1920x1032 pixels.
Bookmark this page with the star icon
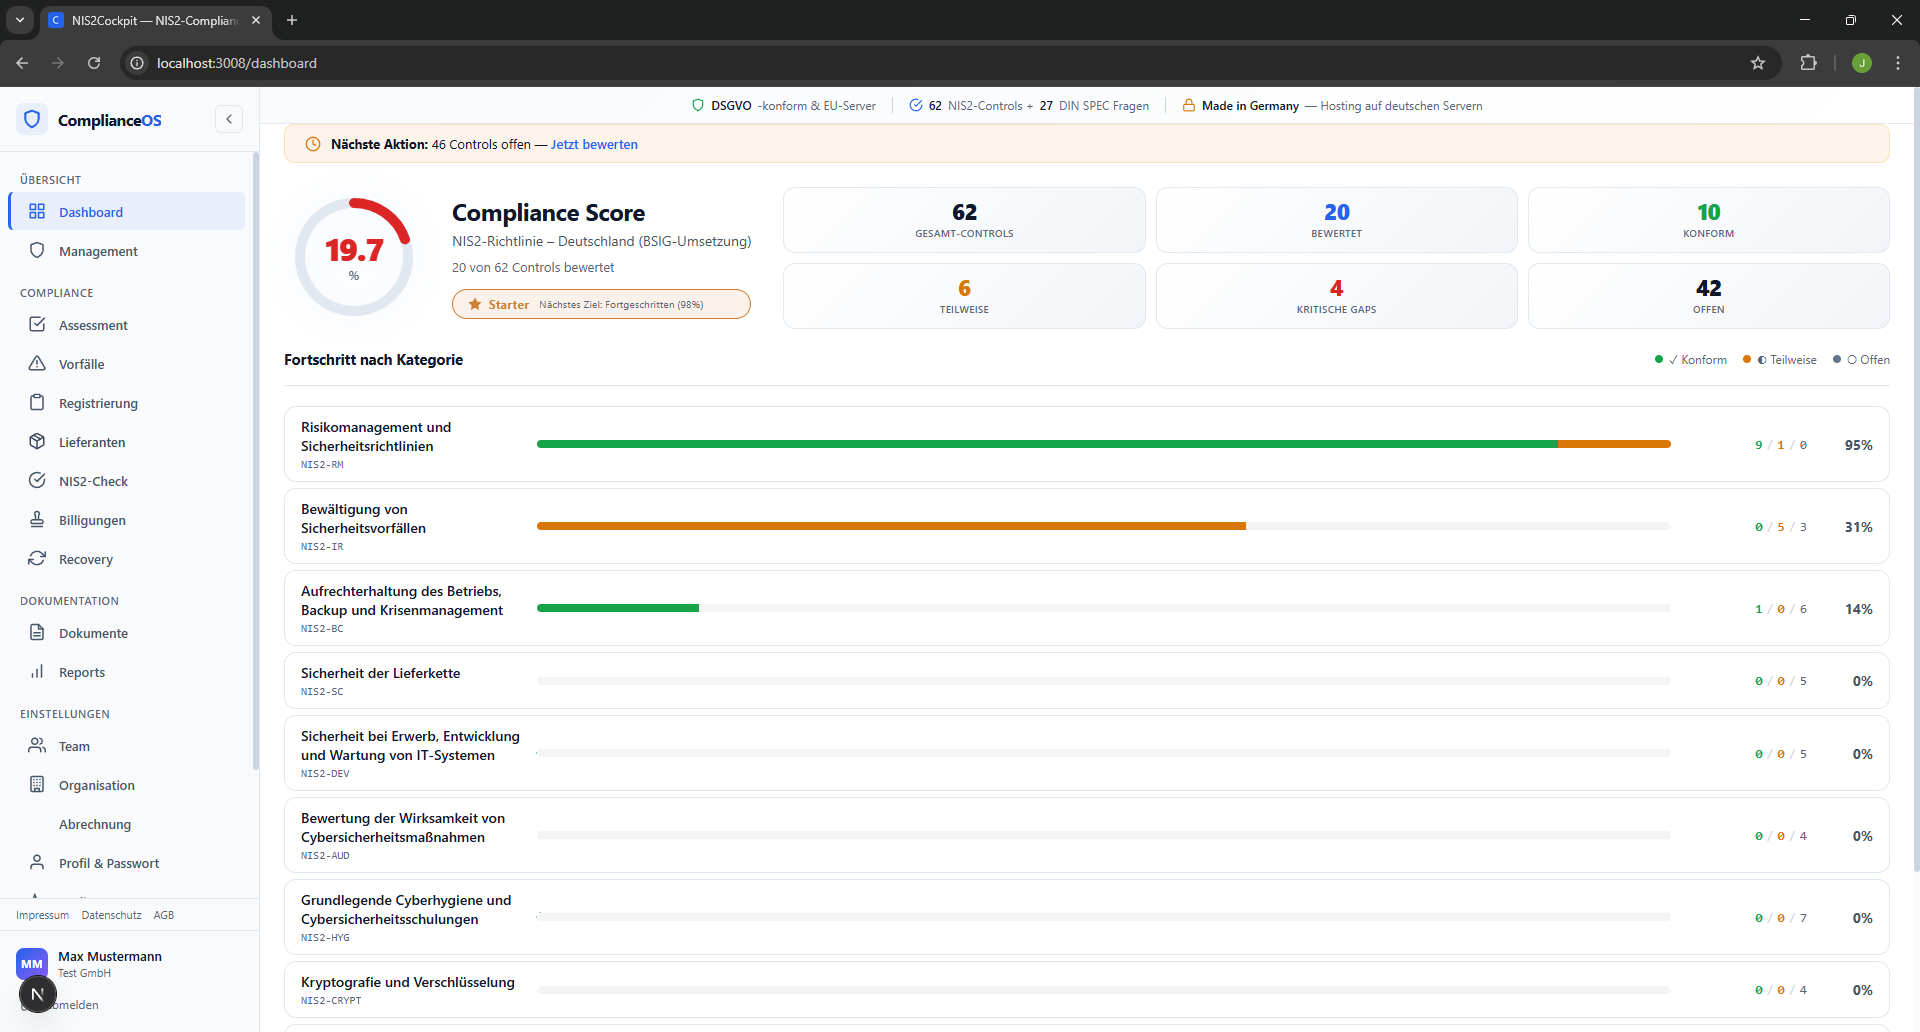pos(1758,63)
